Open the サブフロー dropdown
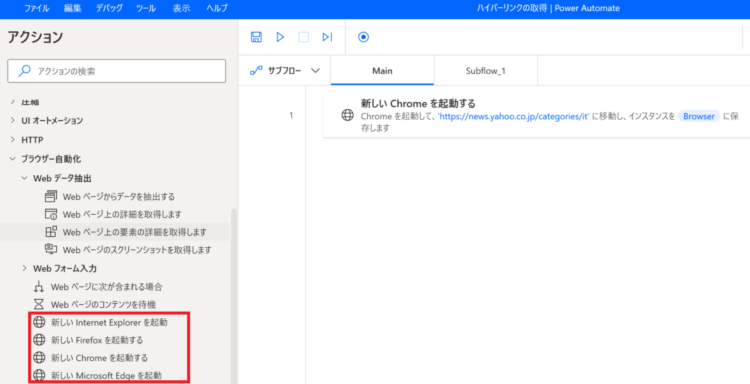The height and width of the screenshot is (384, 750). point(315,71)
